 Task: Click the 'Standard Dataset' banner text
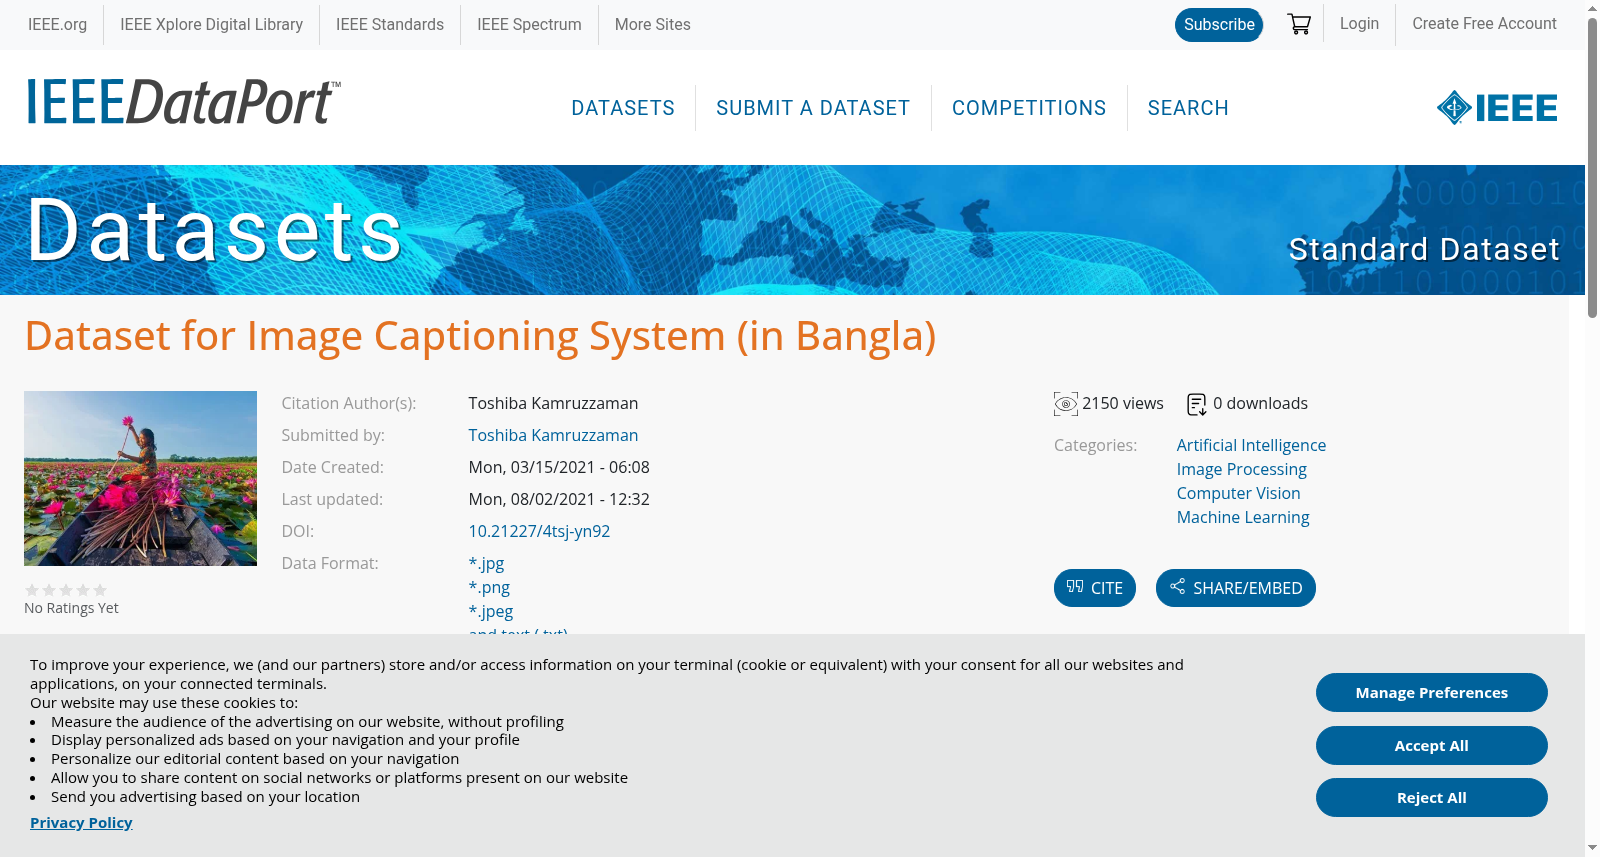(1424, 249)
